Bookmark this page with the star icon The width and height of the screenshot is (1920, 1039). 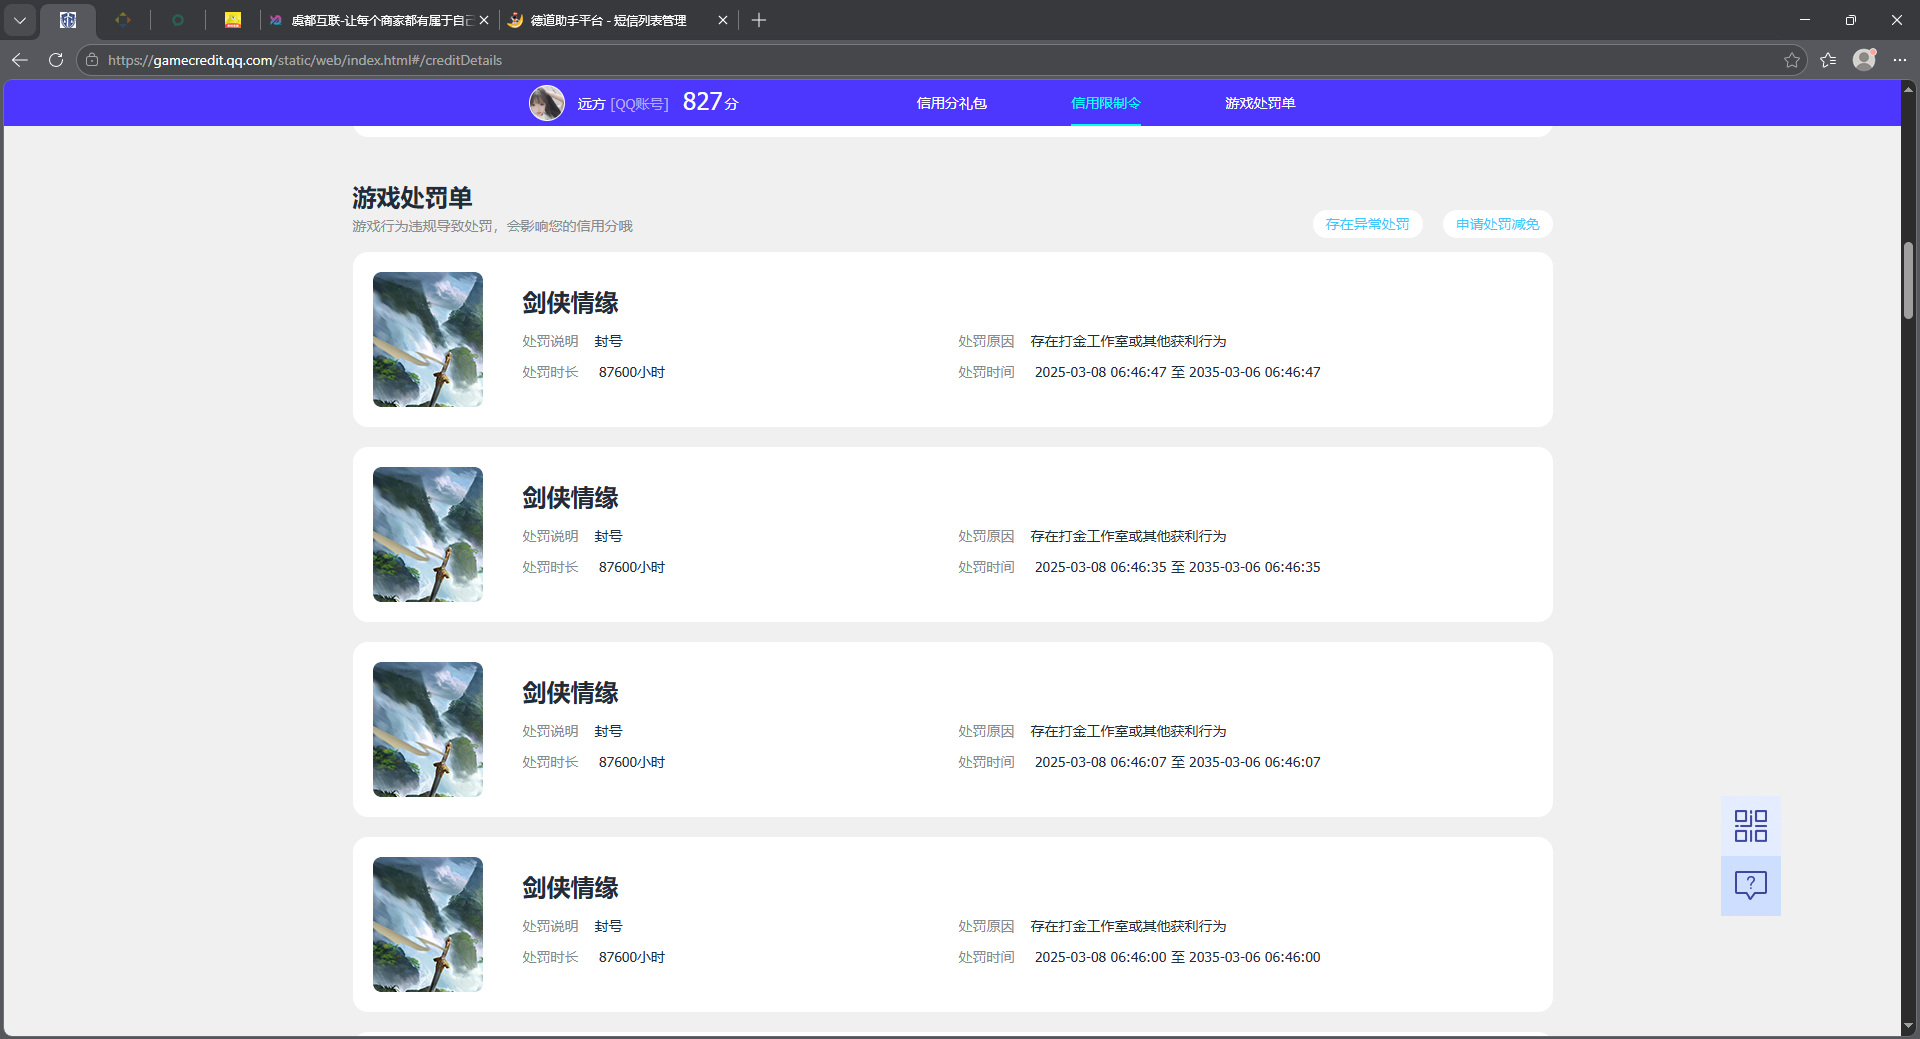click(x=1791, y=60)
